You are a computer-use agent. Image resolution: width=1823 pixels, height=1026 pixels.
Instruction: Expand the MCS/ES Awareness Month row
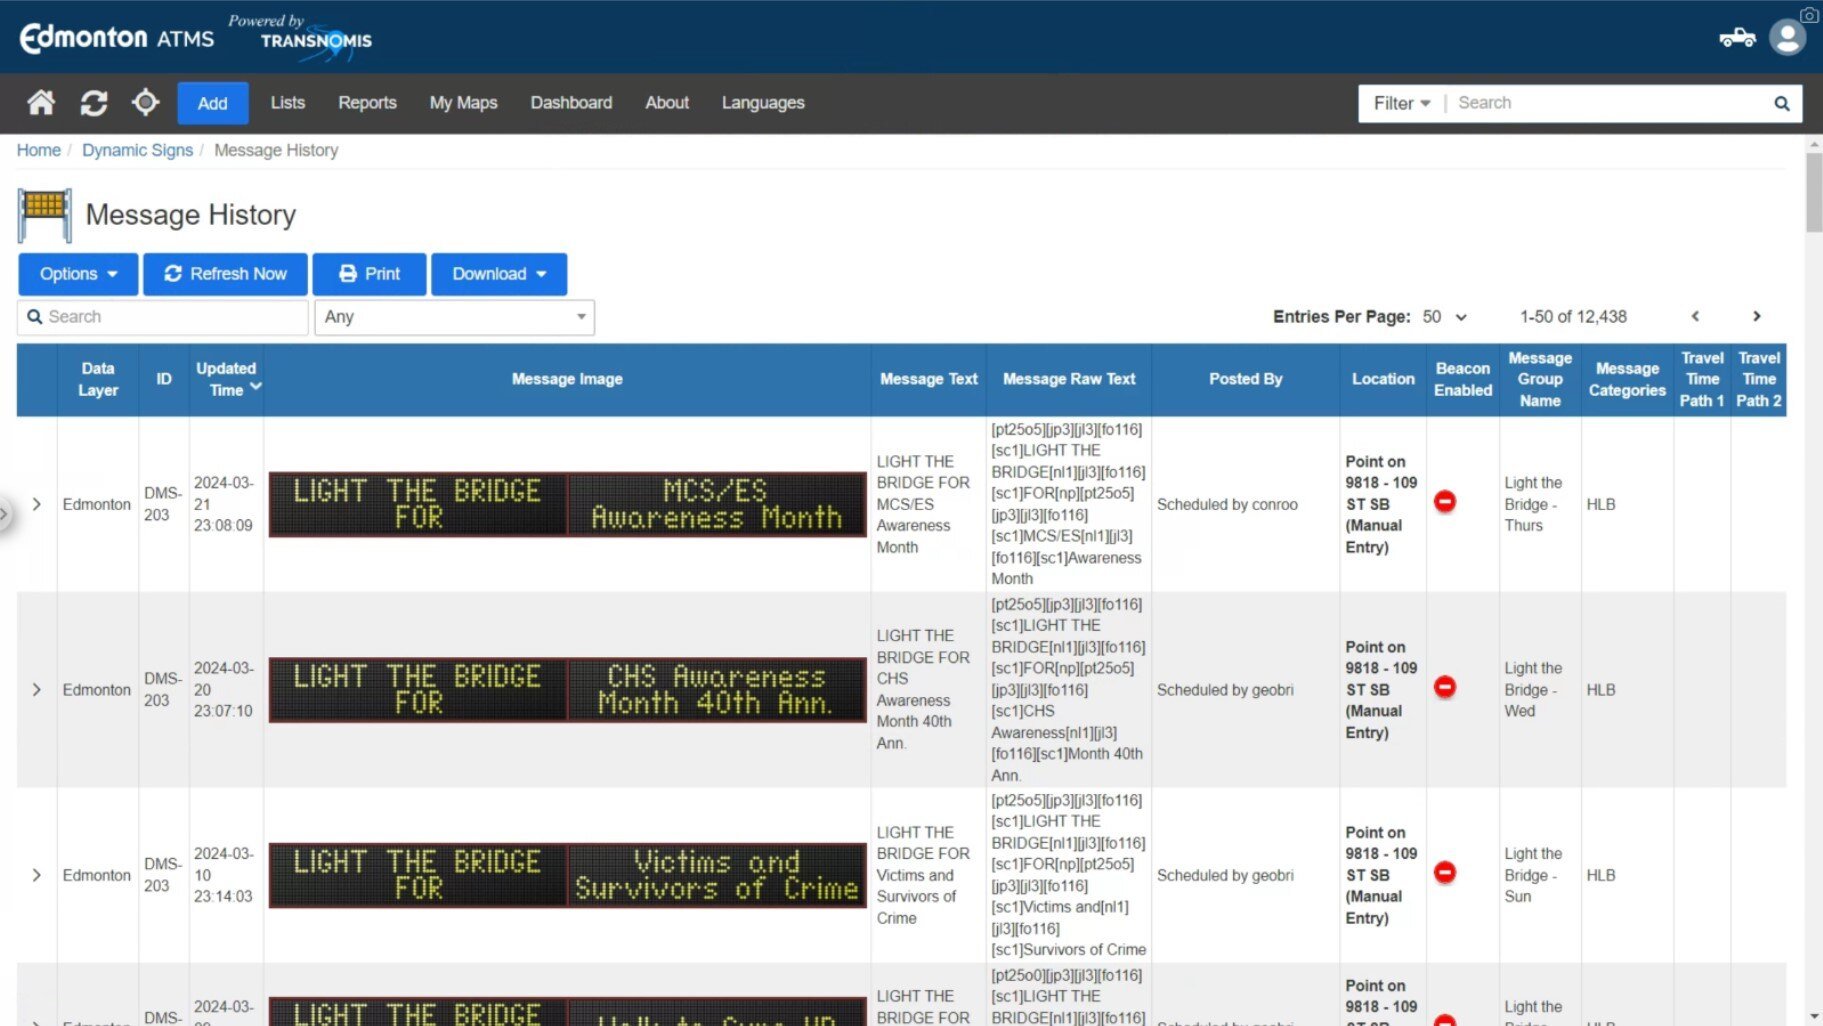[37, 504]
